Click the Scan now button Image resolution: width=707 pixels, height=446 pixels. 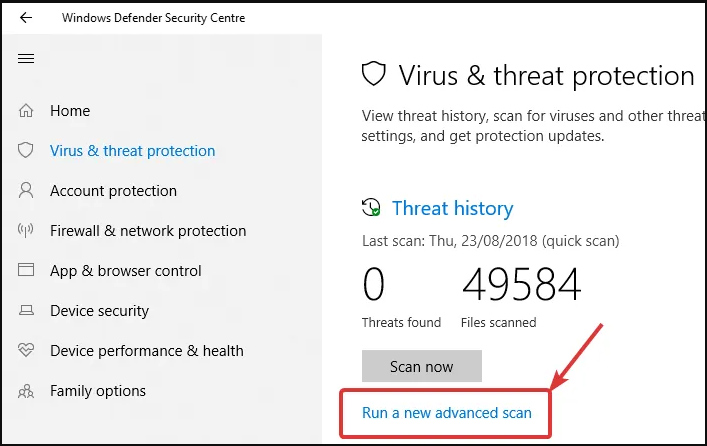422,366
